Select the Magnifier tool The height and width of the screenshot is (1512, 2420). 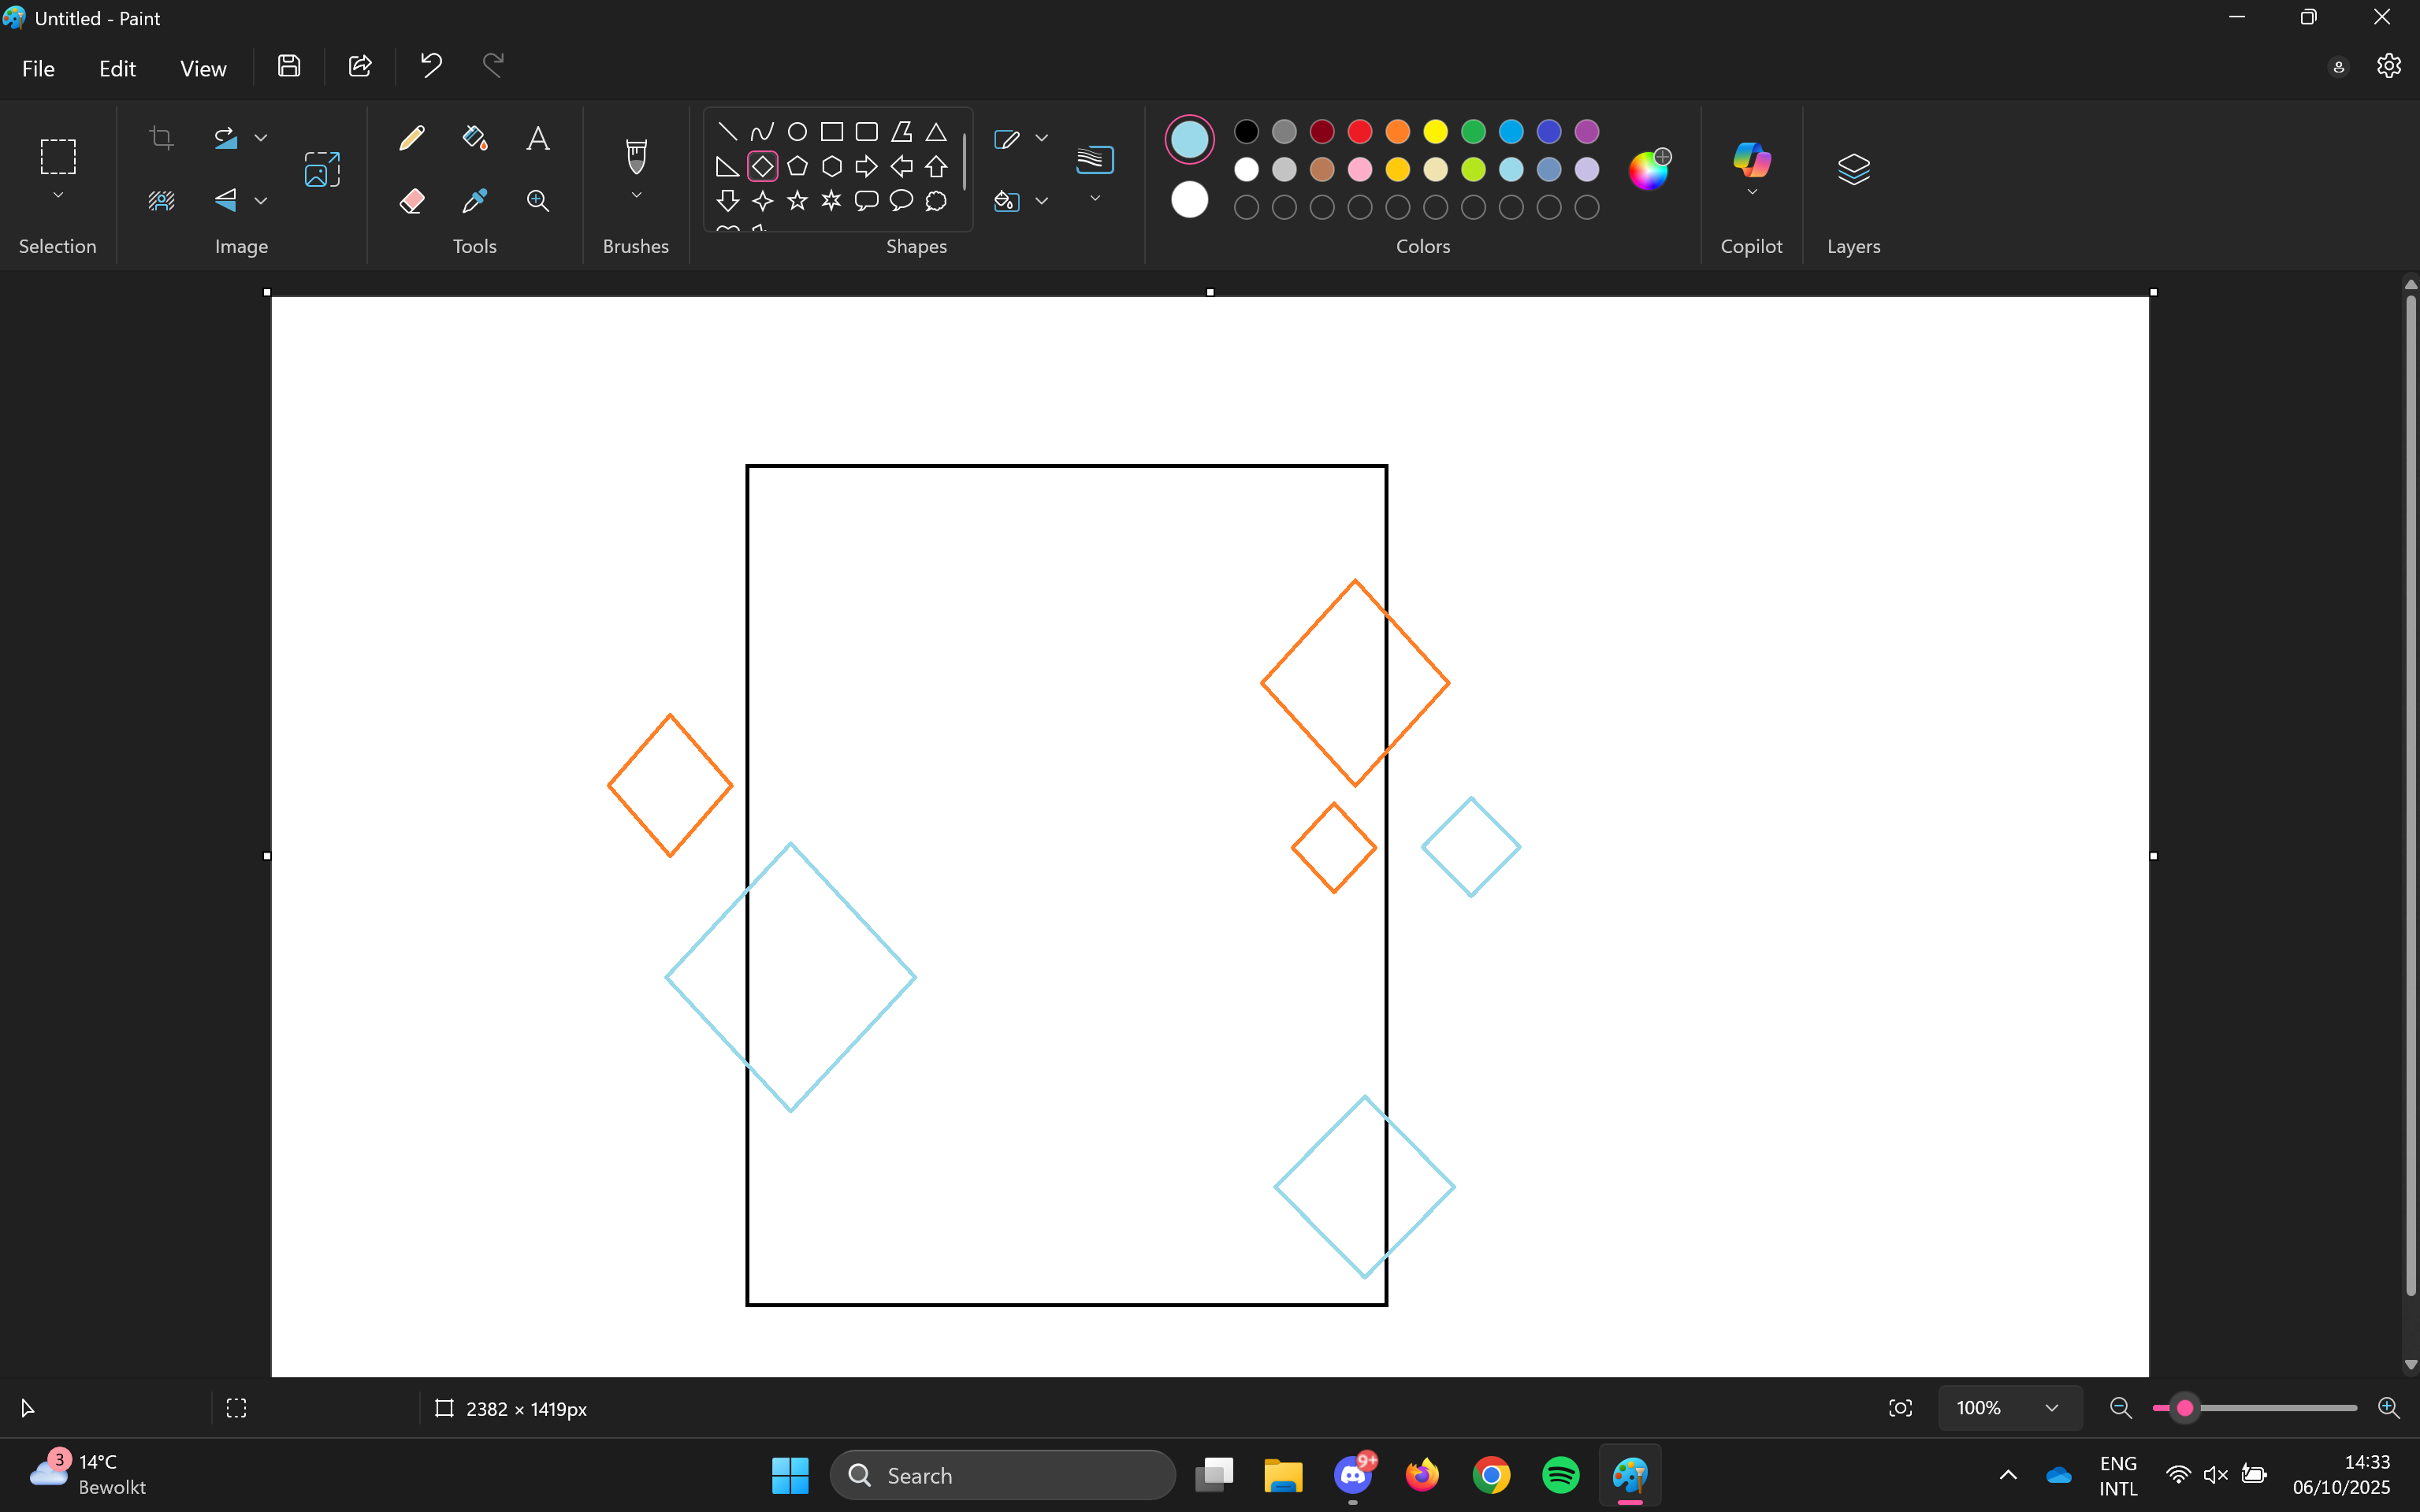click(x=538, y=201)
